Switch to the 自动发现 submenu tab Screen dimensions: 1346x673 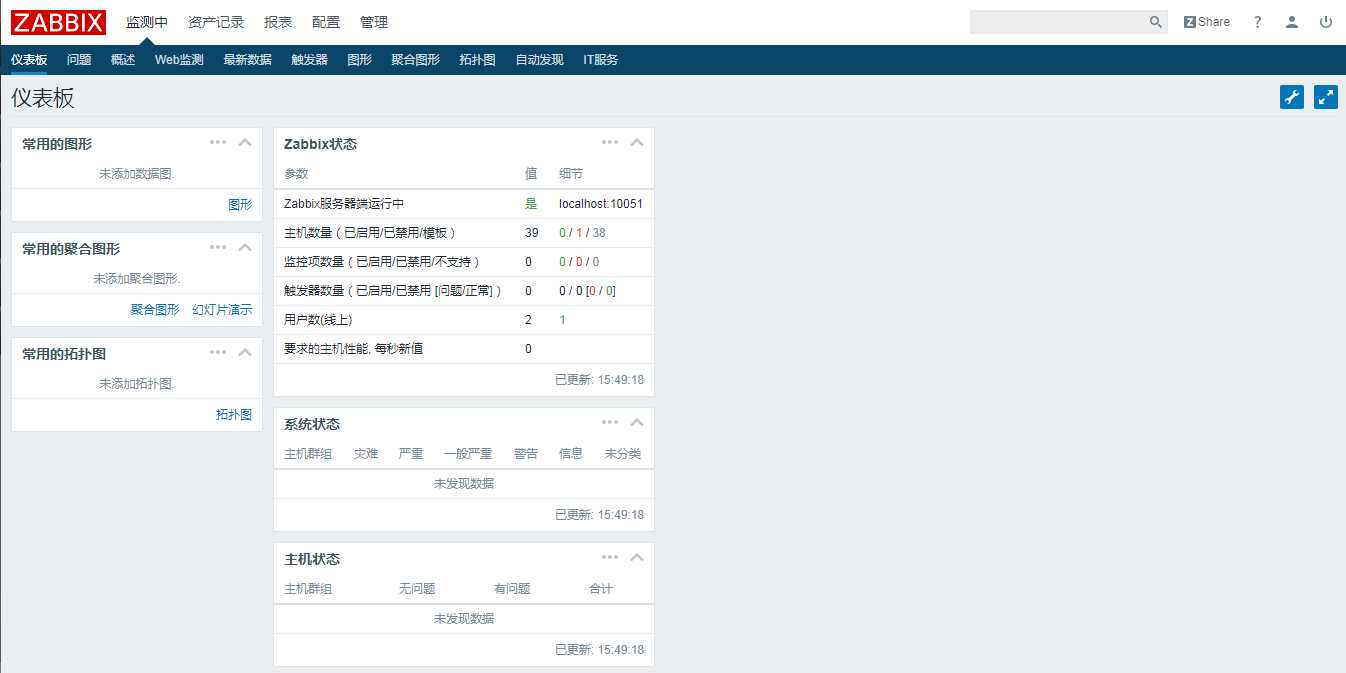[x=539, y=60]
